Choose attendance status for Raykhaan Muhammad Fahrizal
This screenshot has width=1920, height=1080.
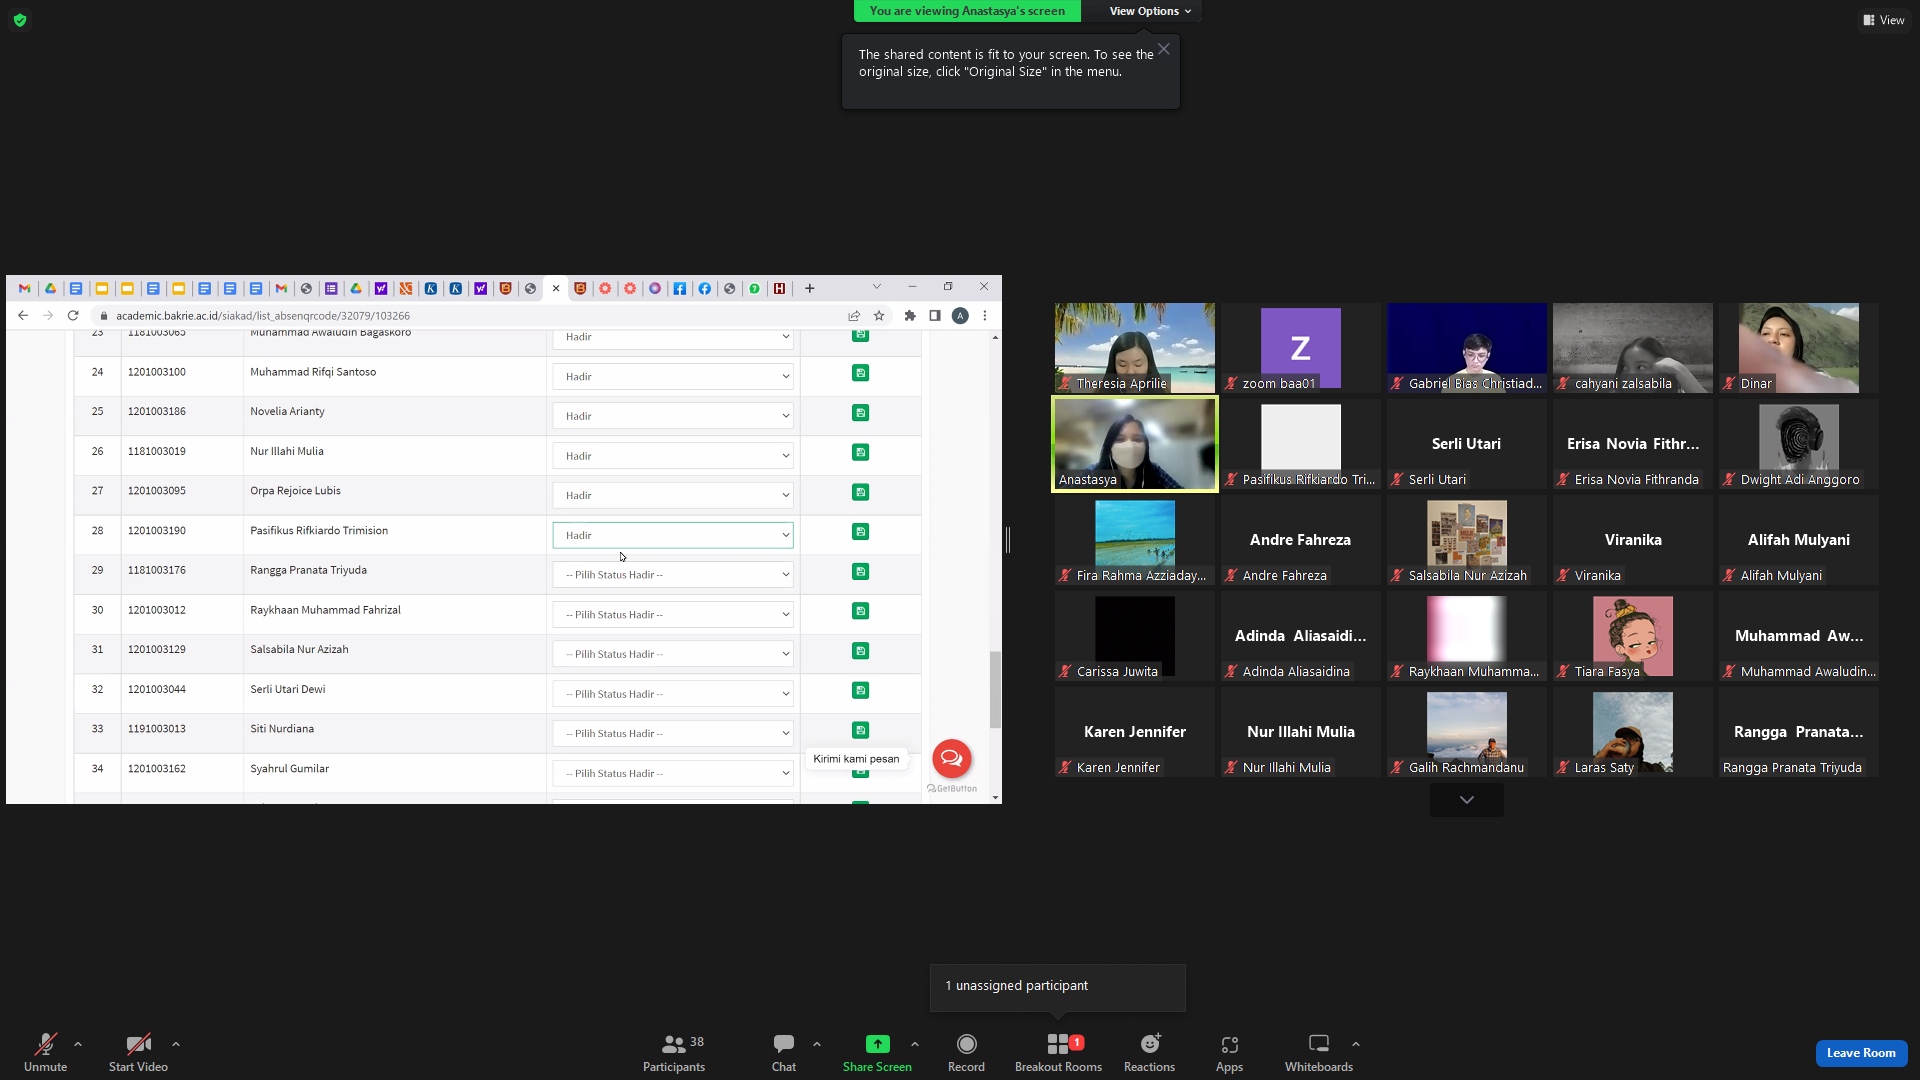tap(673, 614)
